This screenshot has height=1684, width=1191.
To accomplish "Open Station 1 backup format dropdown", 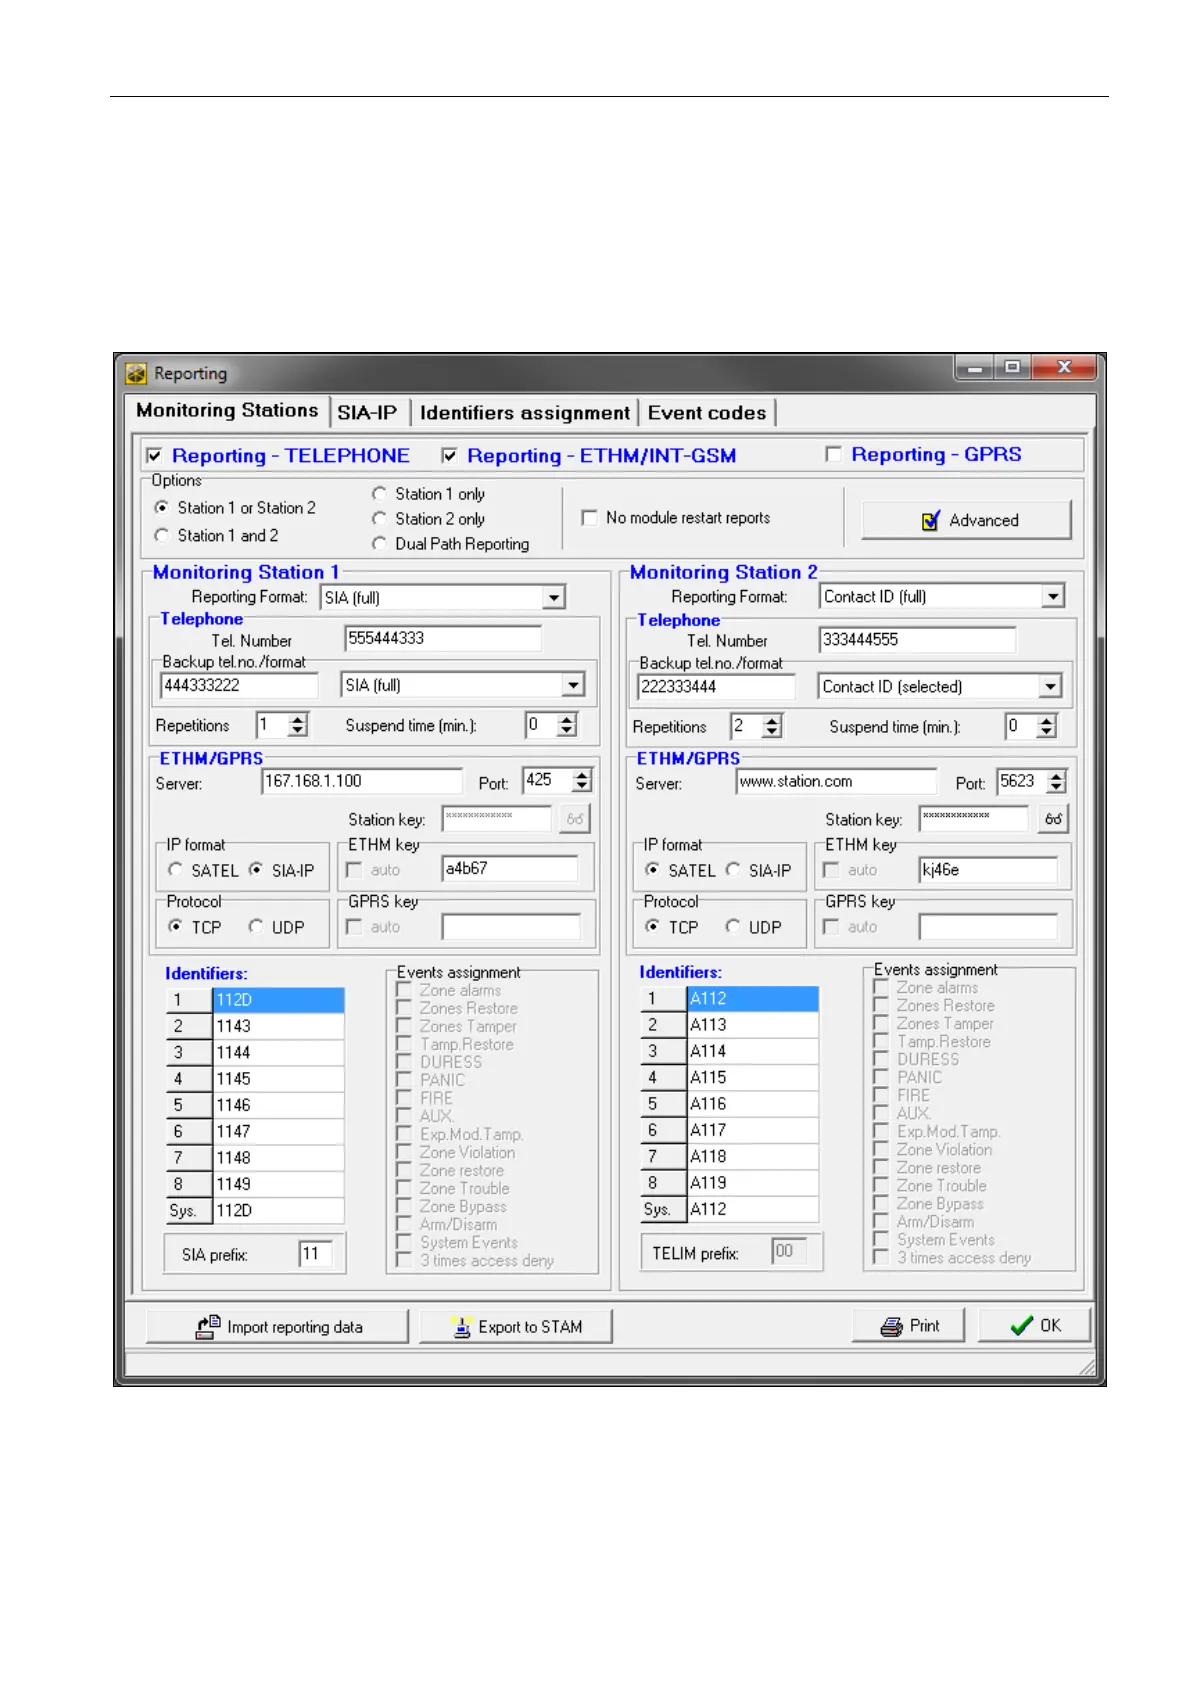I will pyautogui.click(x=573, y=685).
